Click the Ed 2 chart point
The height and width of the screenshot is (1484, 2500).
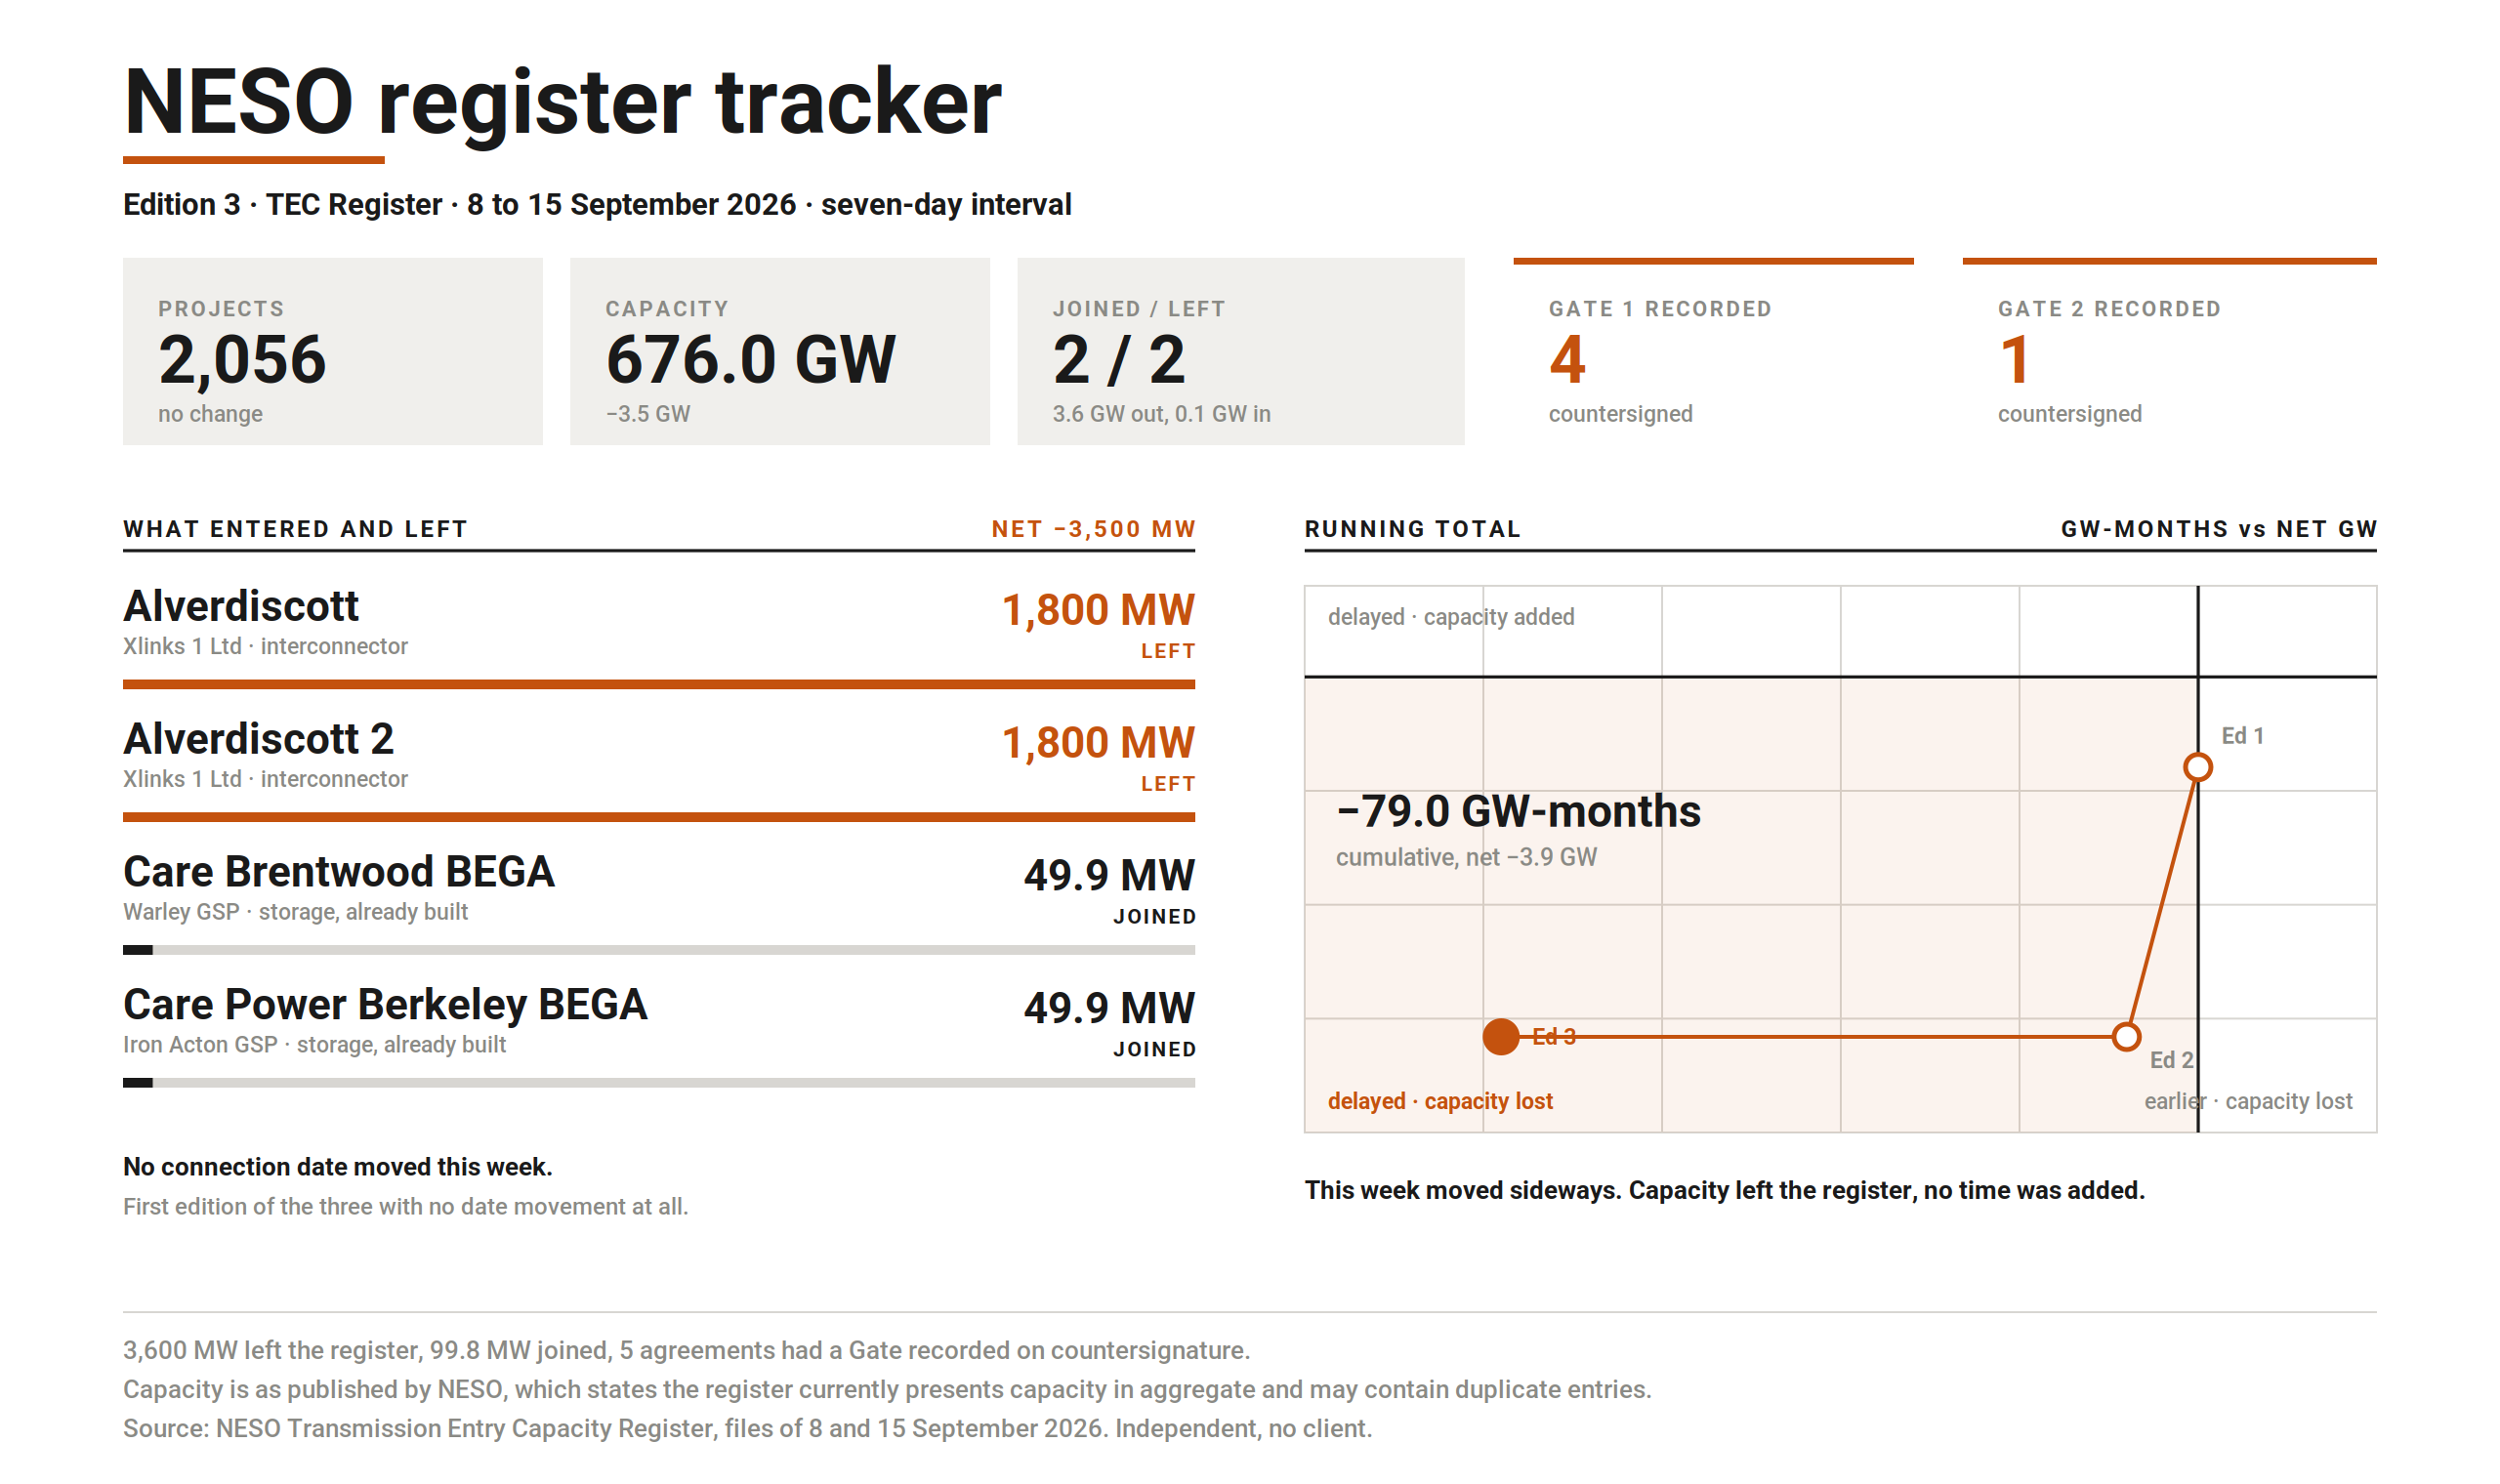[2127, 1037]
